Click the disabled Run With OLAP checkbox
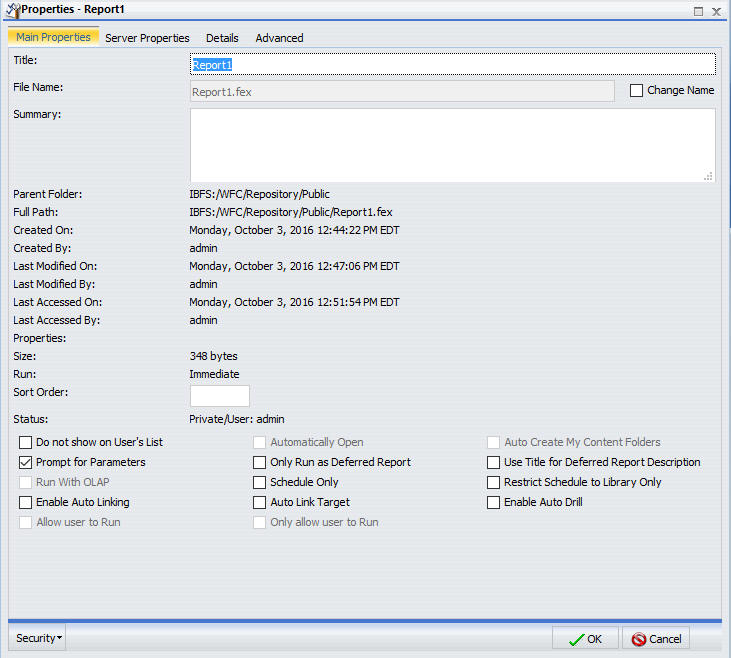The height and width of the screenshot is (658, 731). 26,482
